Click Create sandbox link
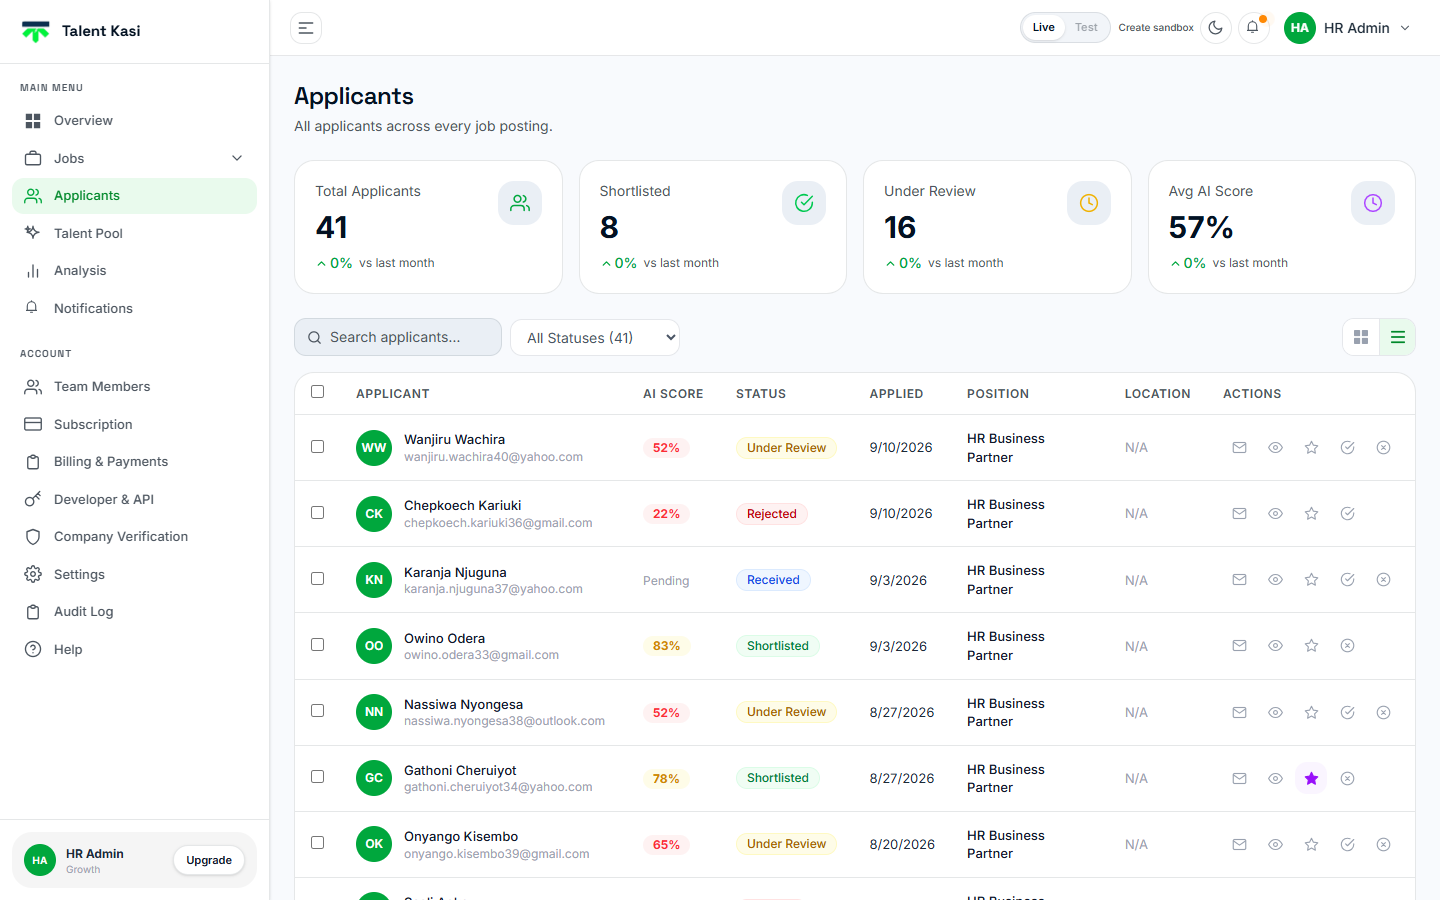The width and height of the screenshot is (1440, 900). pyautogui.click(x=1156, y=28)
